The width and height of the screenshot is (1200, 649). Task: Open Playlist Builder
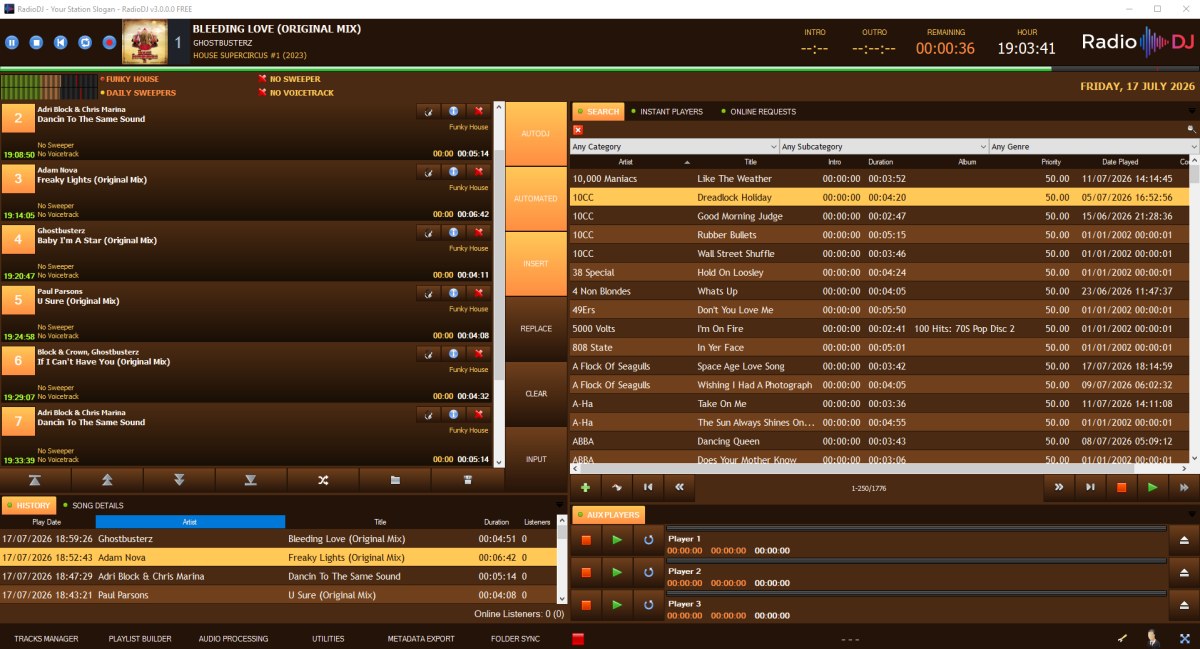(140, 639)
